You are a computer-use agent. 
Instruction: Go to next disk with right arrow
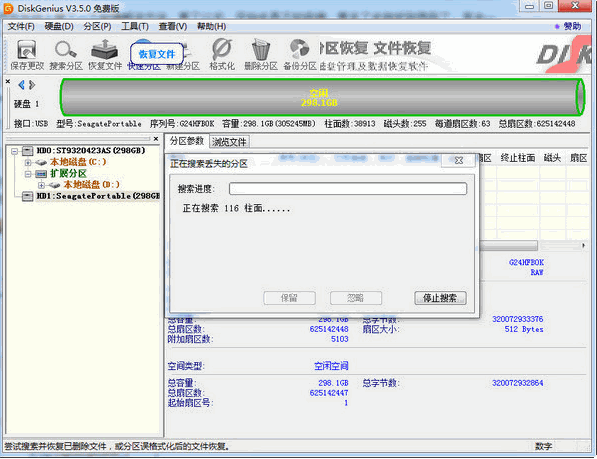[x=32, y=85]
